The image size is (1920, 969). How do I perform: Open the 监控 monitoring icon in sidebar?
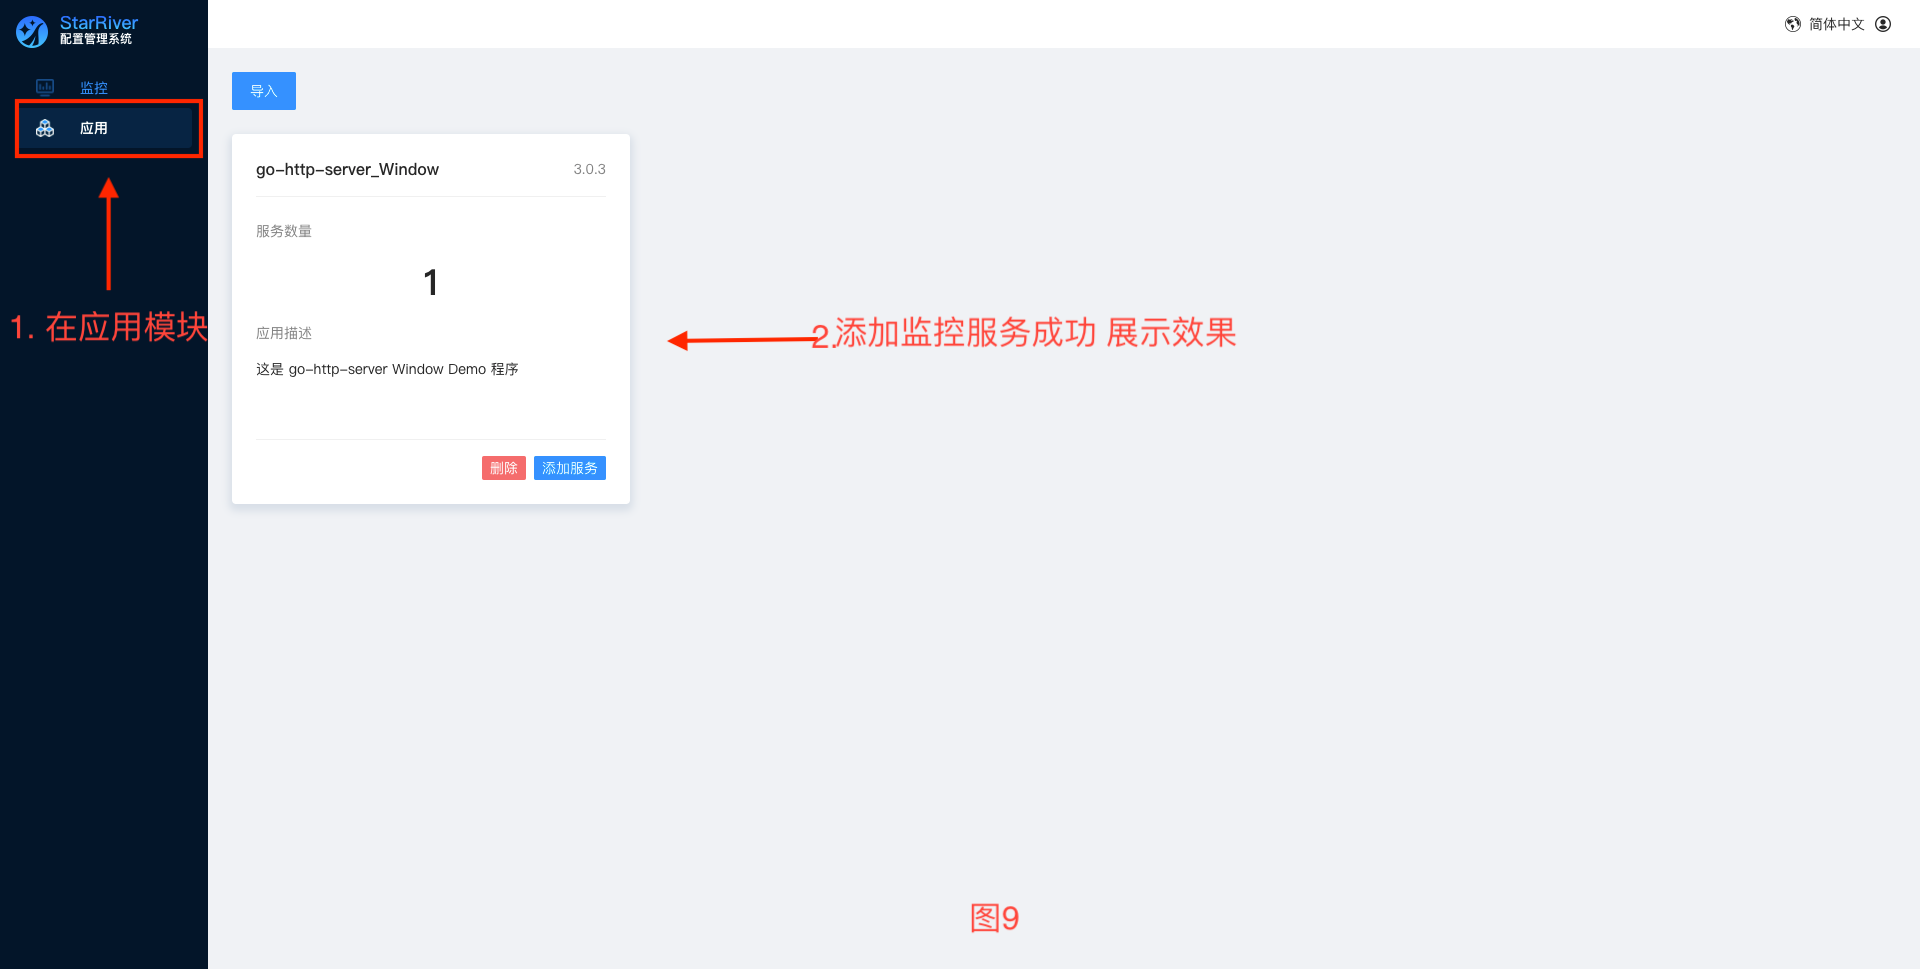[45, 88]
